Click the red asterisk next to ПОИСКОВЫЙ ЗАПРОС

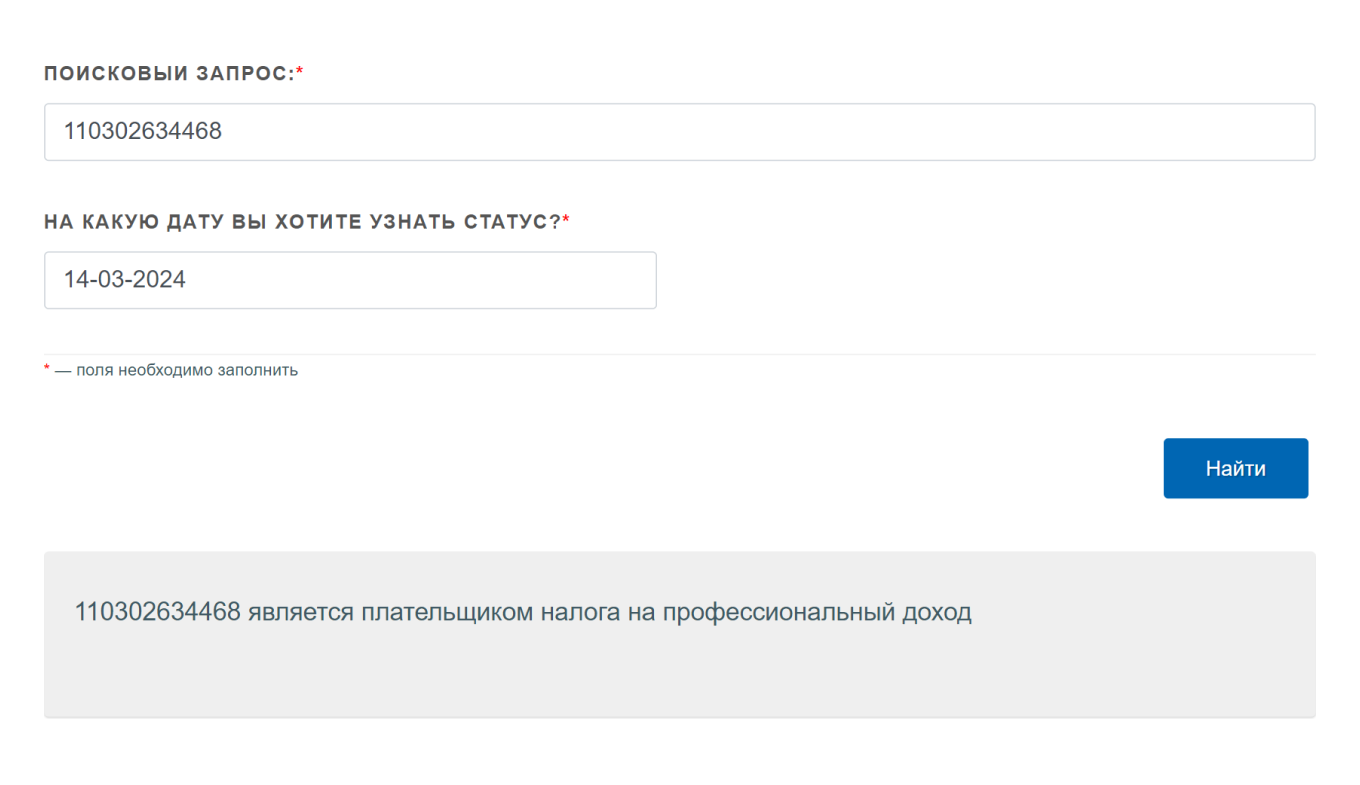pyautogui.click(x=301, y=71)
